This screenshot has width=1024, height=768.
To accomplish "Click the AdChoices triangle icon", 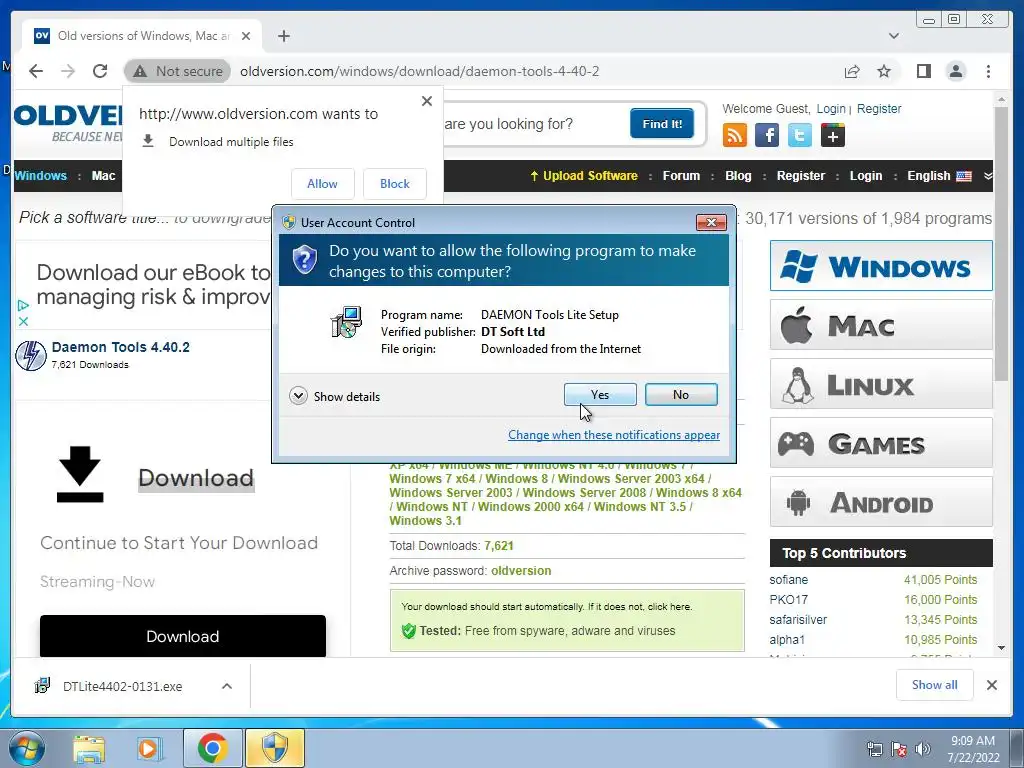I will 23,305.
